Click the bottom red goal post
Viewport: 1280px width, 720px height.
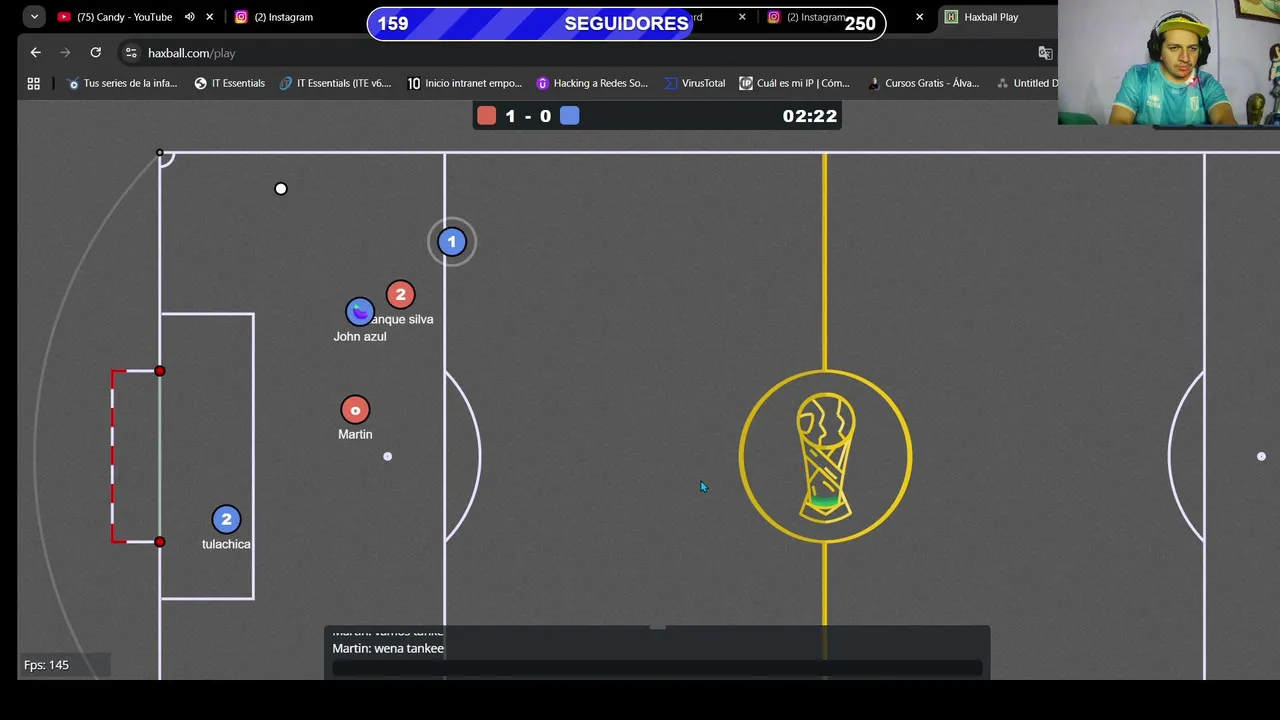point(160,542)
